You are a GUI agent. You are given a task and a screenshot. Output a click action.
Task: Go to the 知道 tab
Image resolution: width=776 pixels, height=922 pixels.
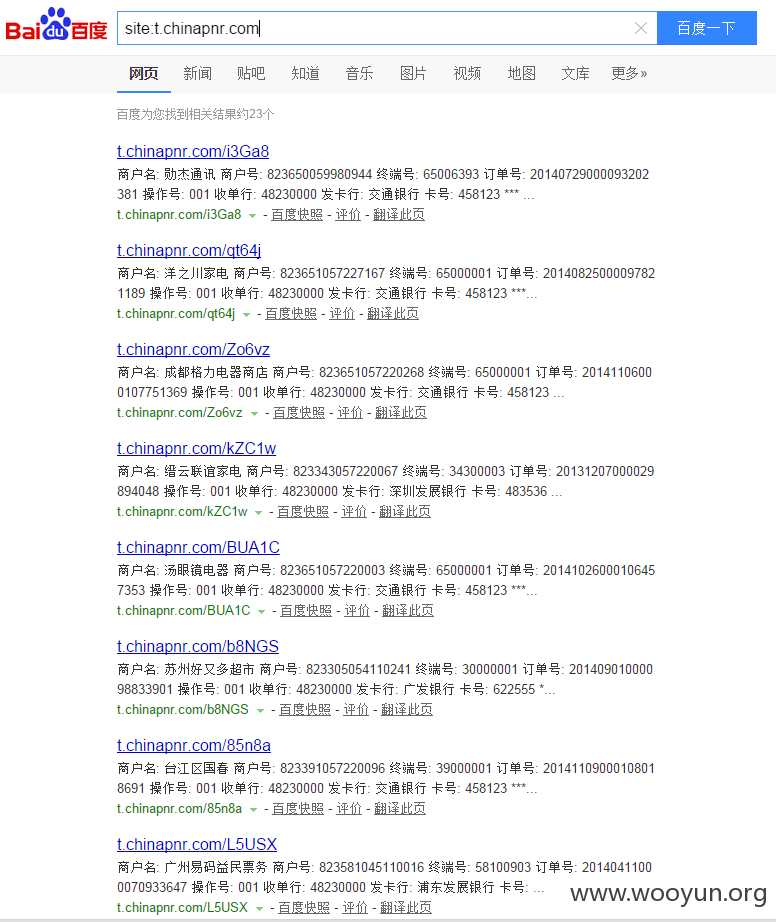coord(305,74)
